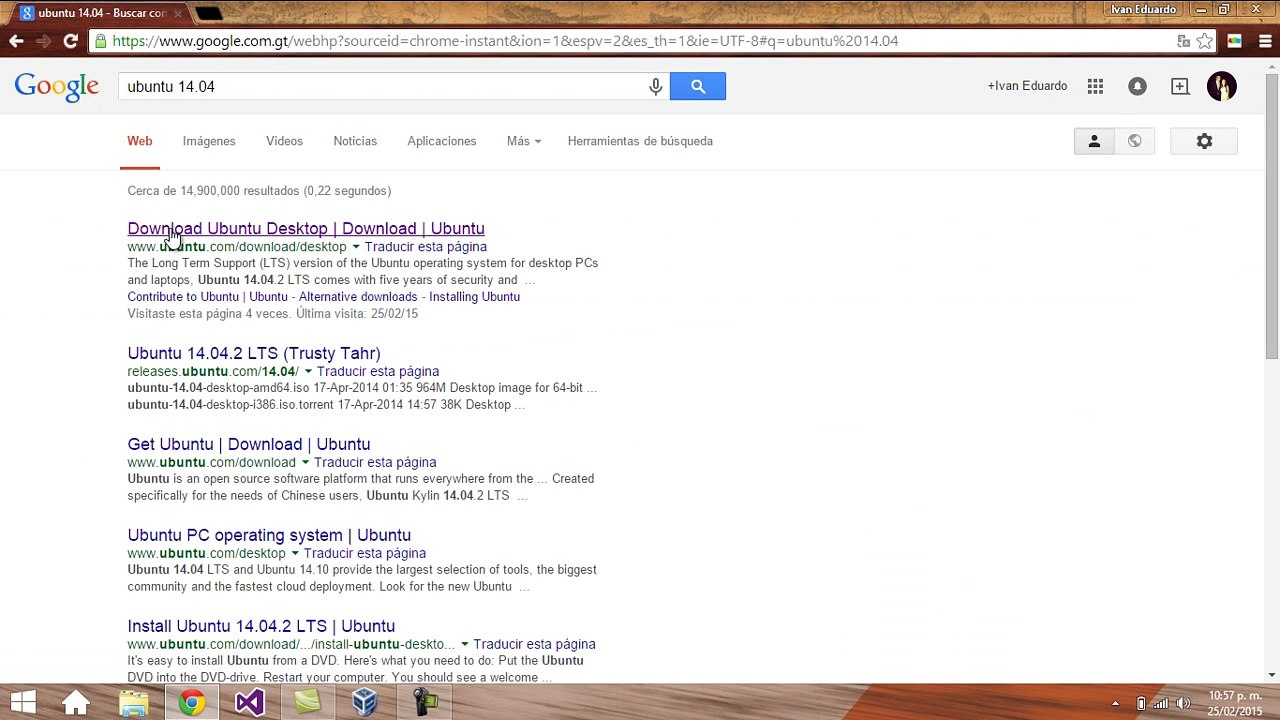
Task: Click the blue magnifier search button
Action: [x=698, y=87]
